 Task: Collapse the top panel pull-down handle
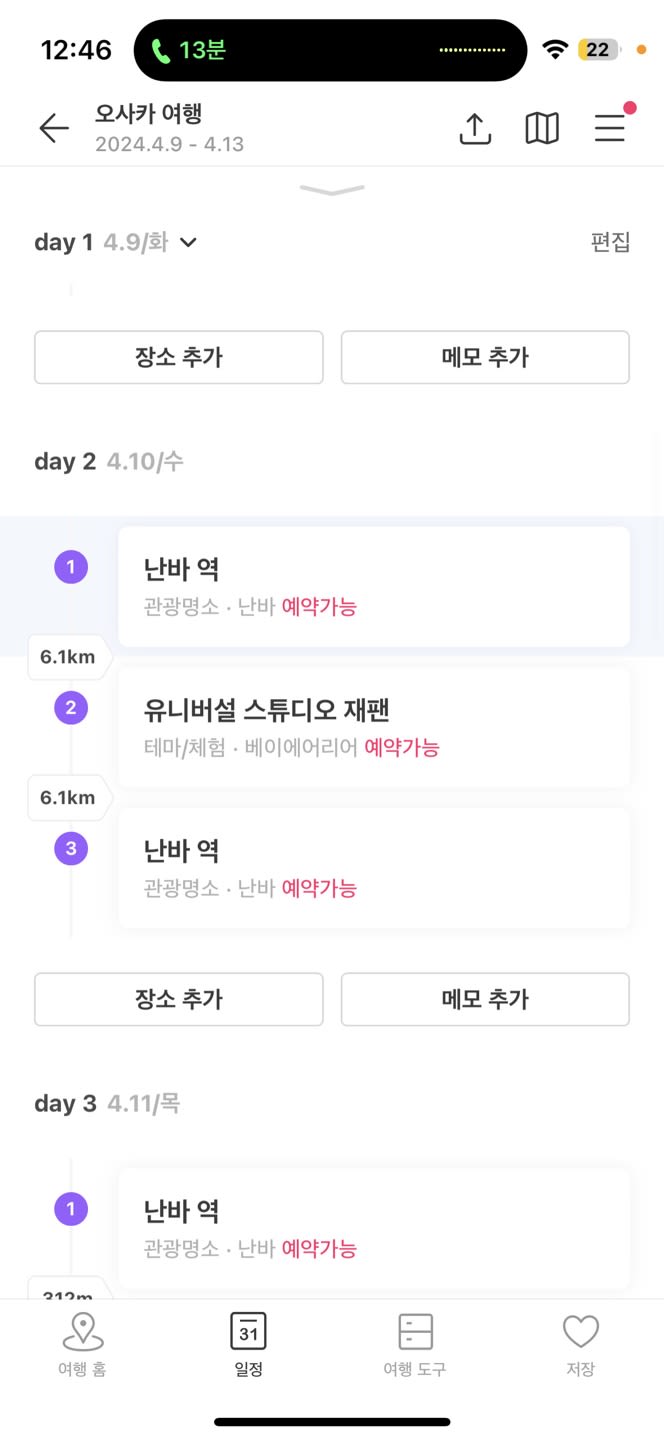pos(332,190)
